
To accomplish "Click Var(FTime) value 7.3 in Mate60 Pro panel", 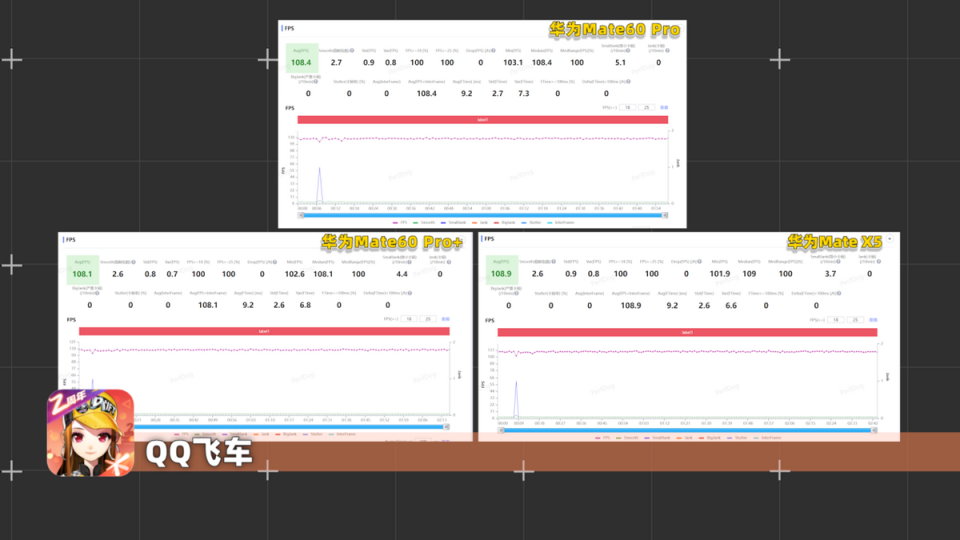I will click(523, 94).
